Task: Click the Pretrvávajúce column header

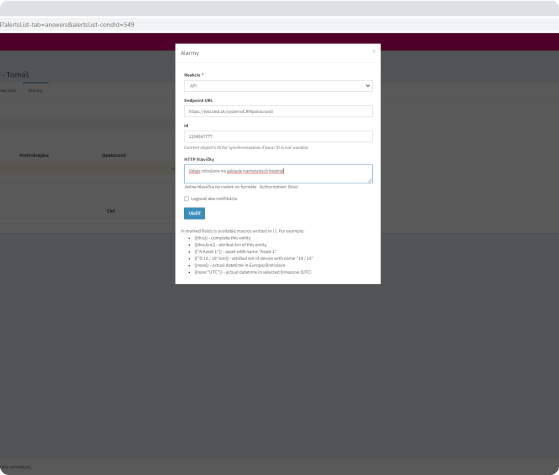Action: pos(34,155)
